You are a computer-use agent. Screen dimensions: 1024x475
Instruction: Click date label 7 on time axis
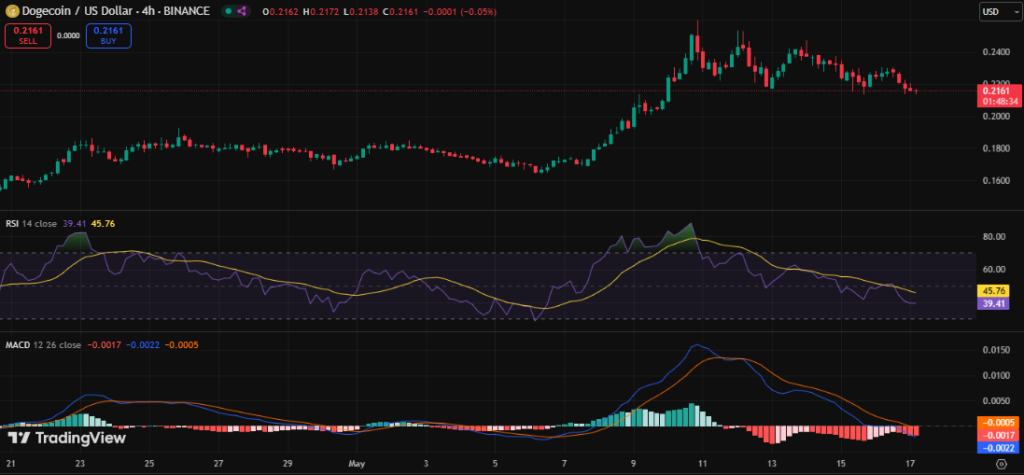coord(565,463)
